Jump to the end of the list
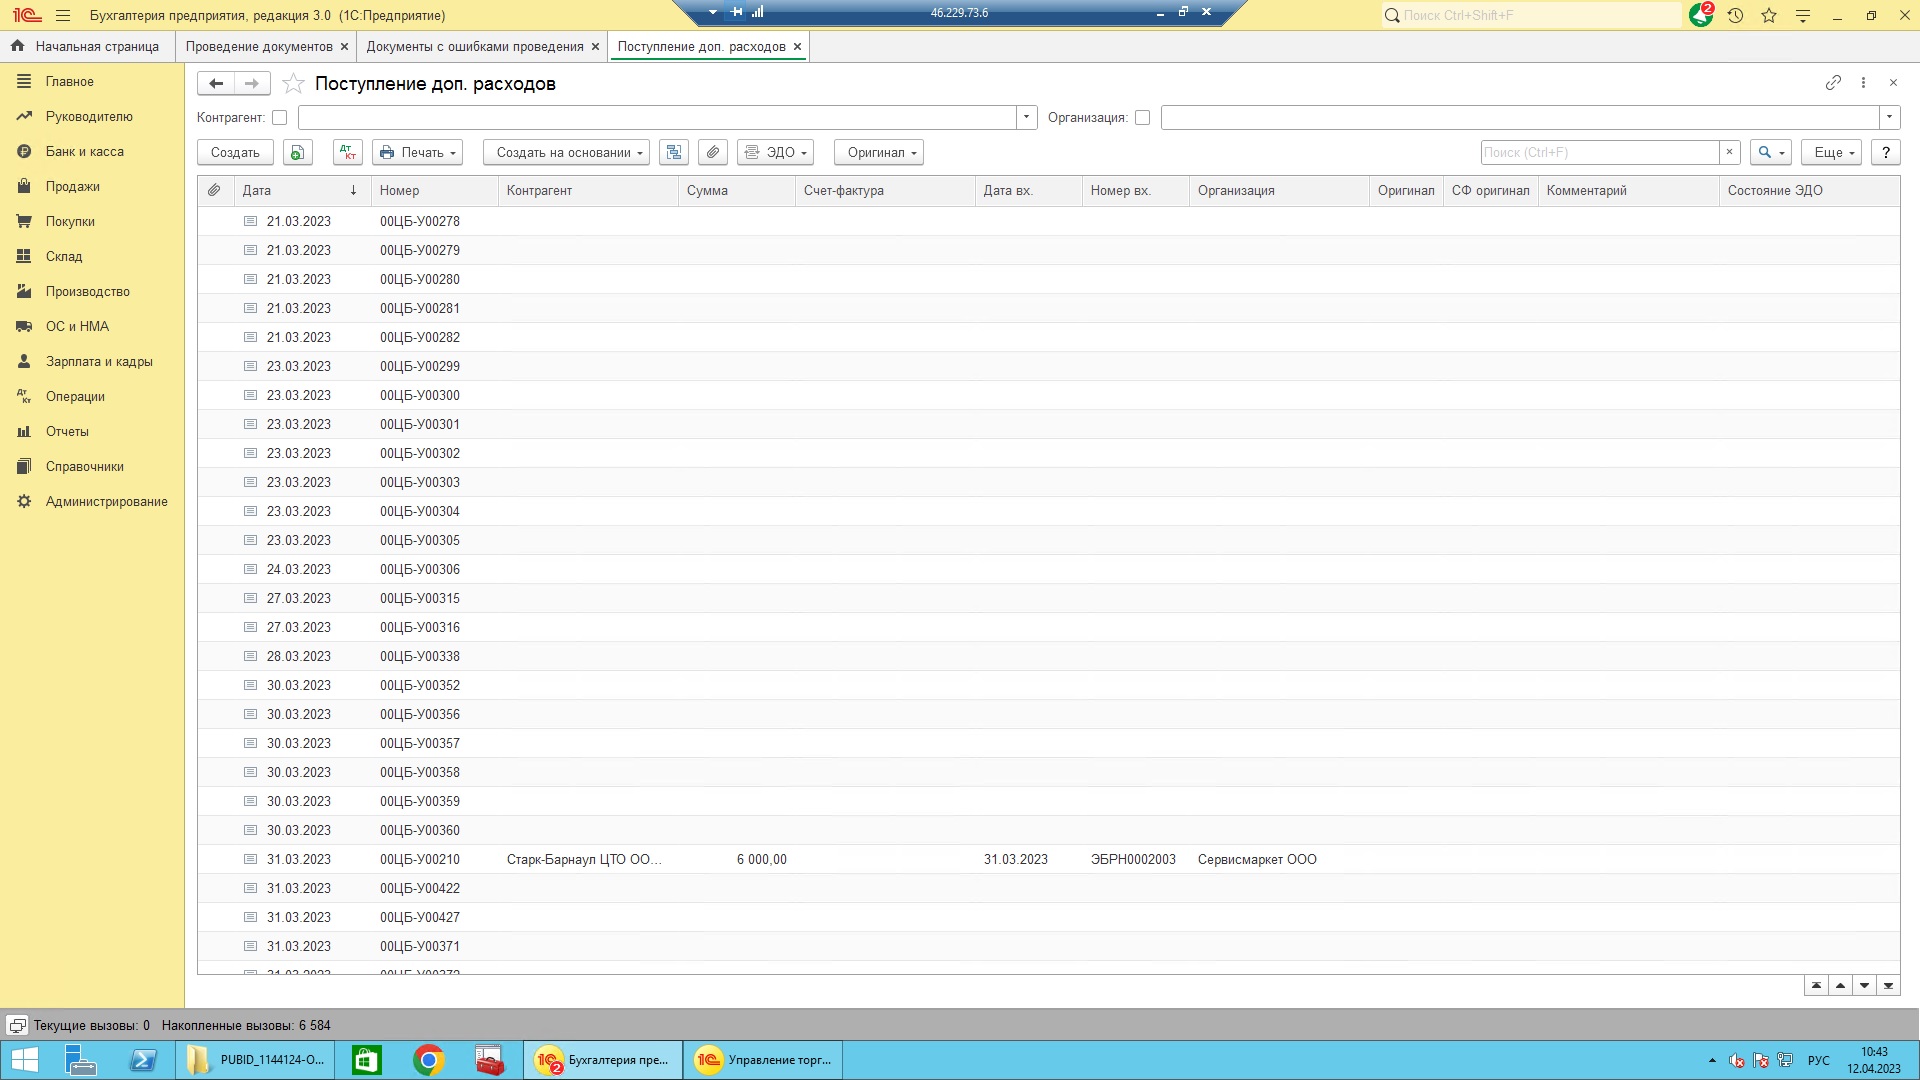 pos(1888,986)
